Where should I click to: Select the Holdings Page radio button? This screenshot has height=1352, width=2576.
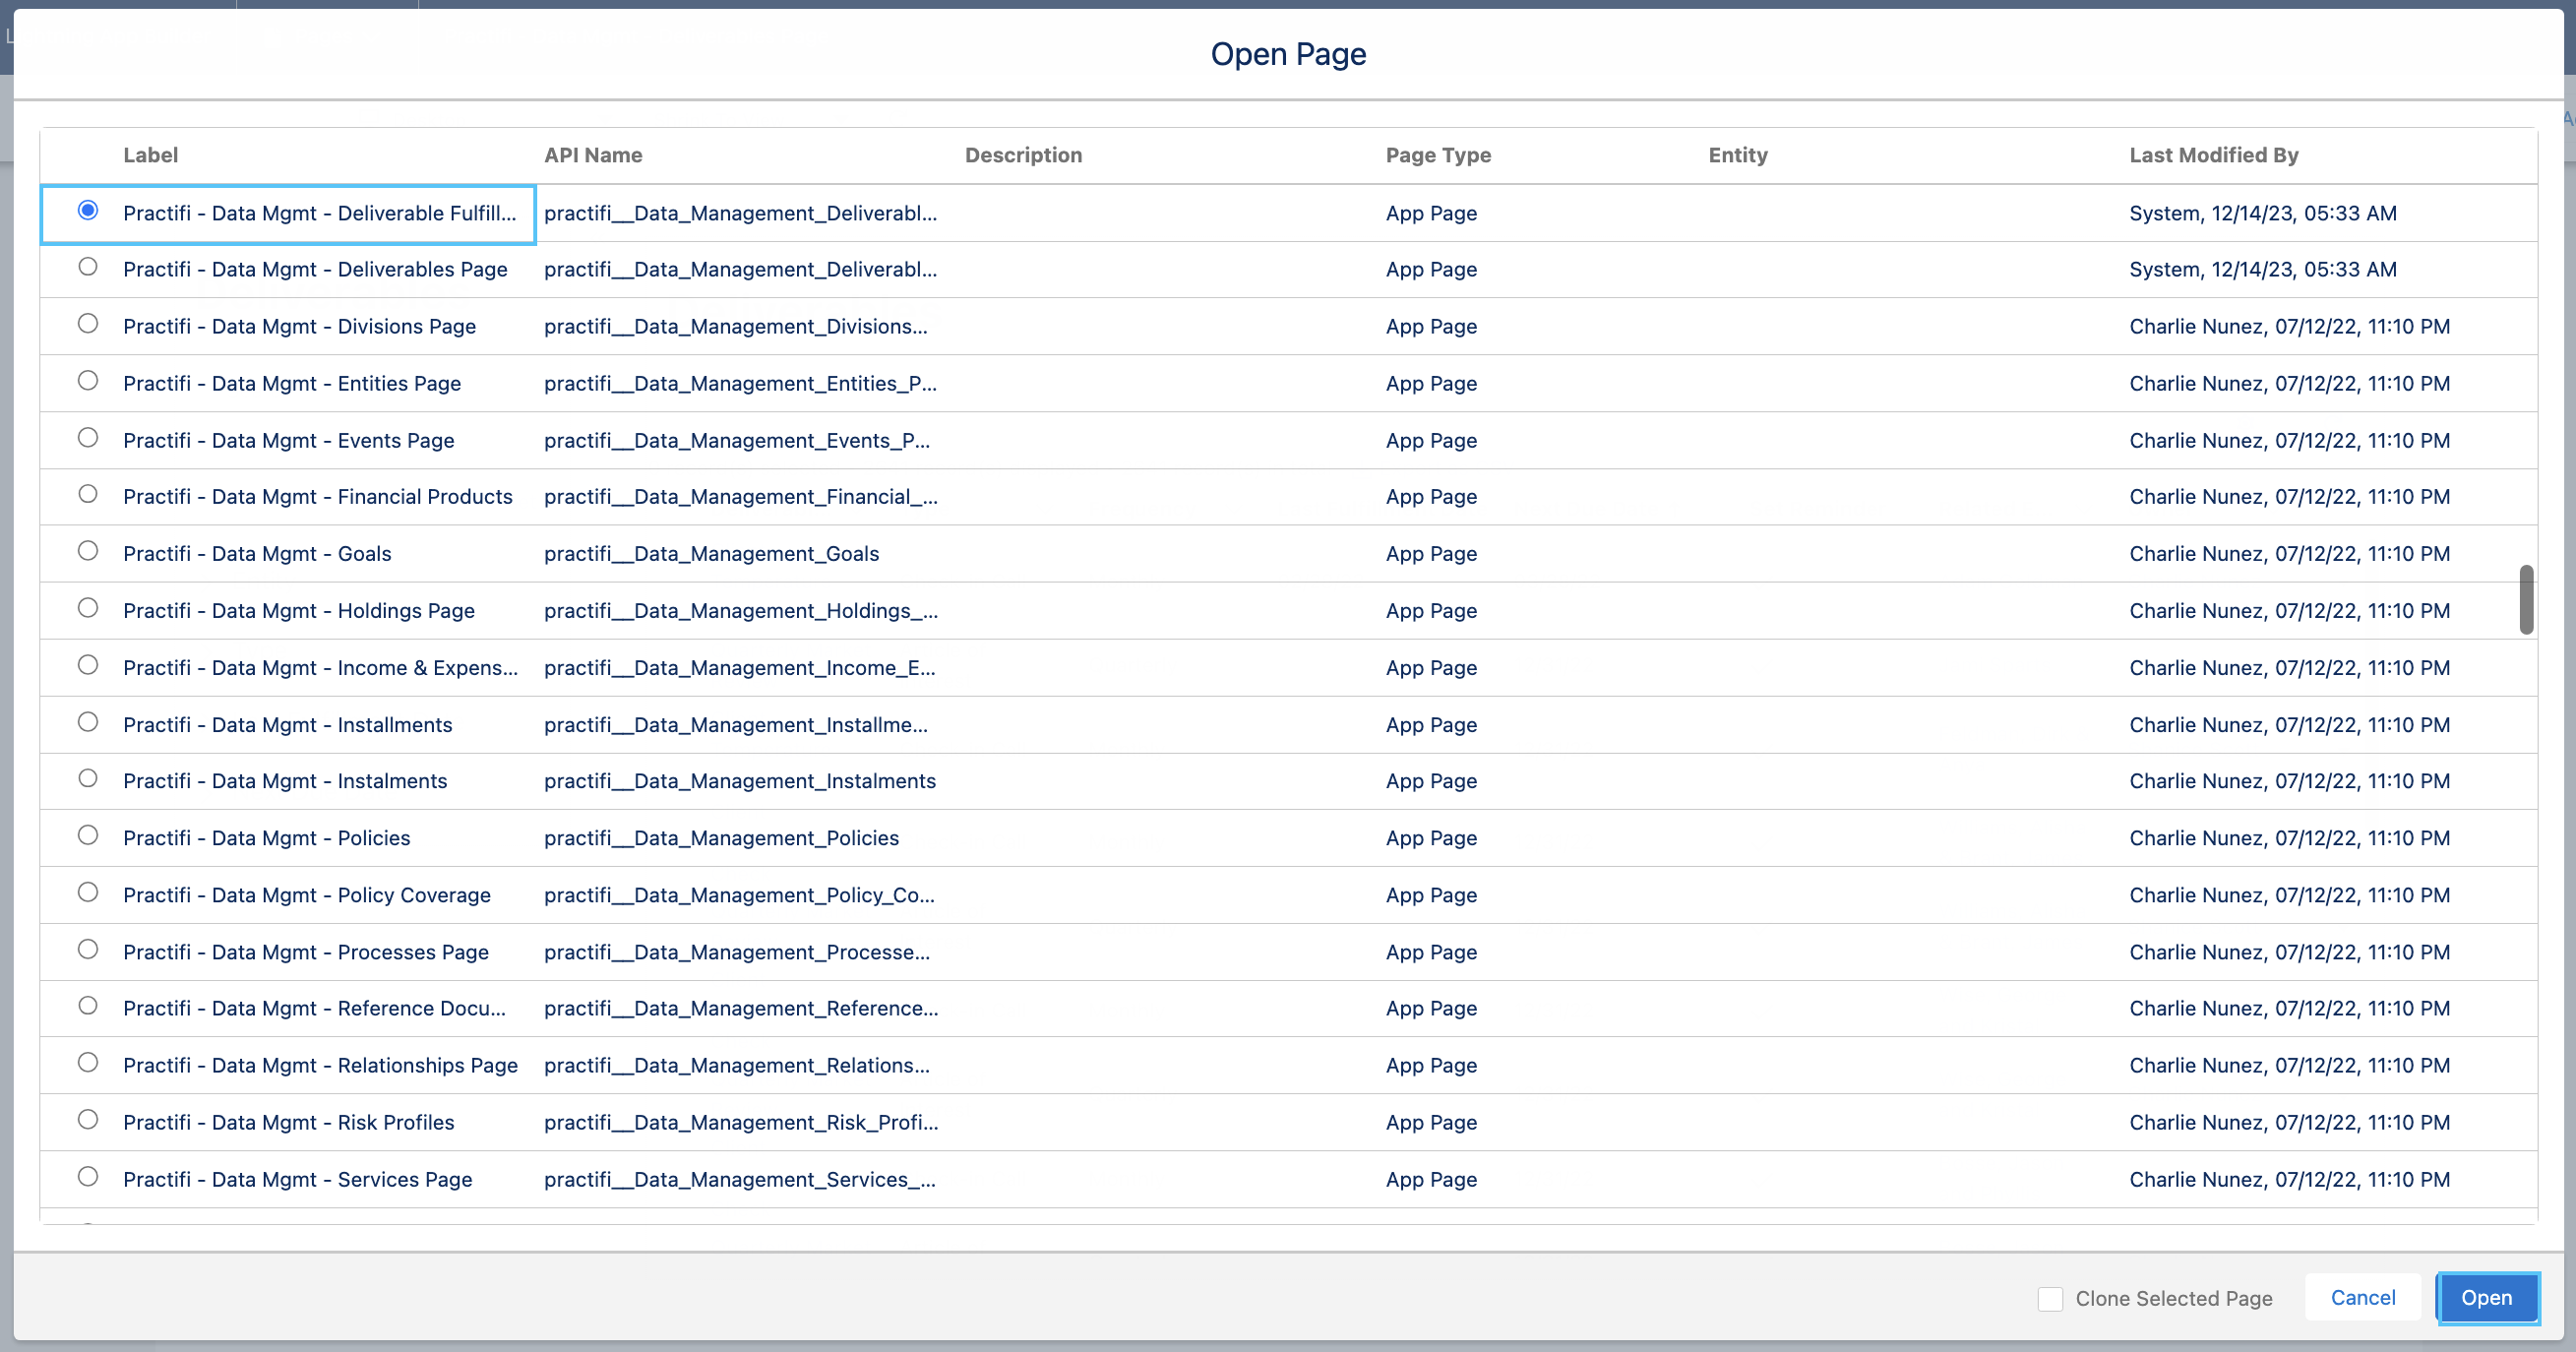[88, 608]
